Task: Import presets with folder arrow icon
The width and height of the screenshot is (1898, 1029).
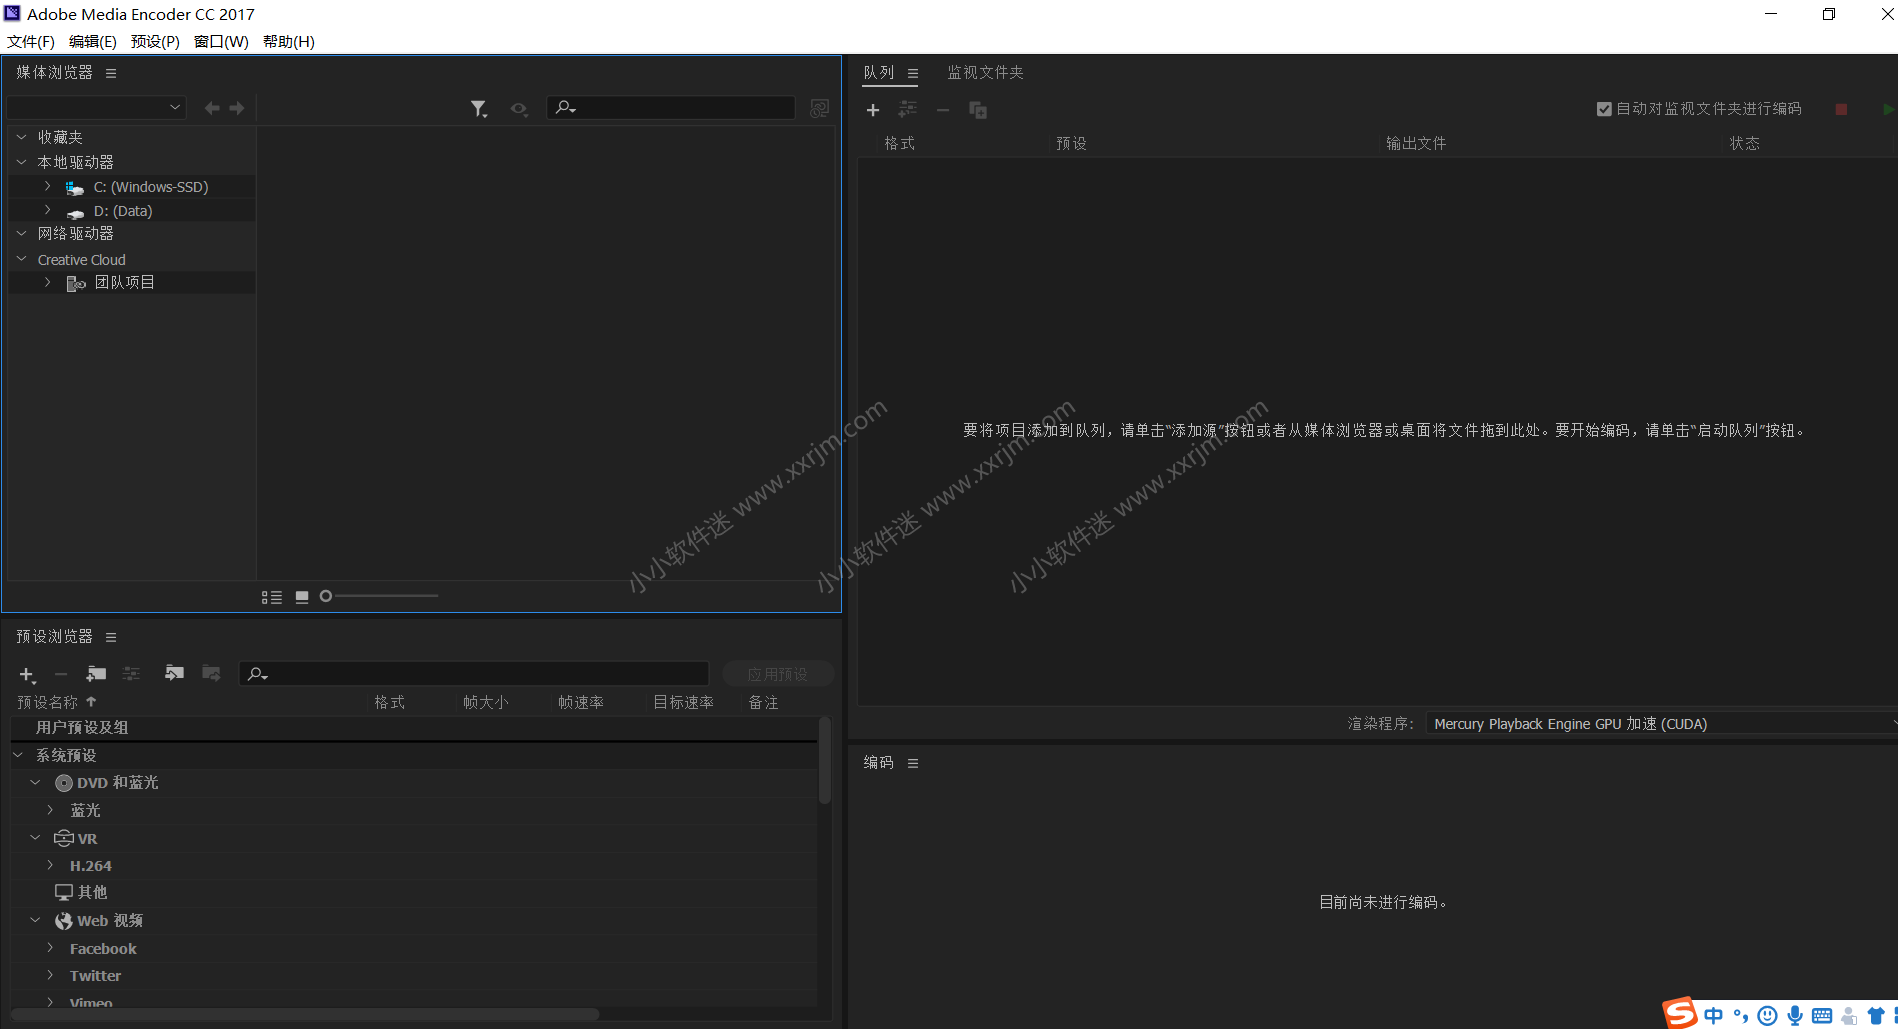Action: click(x=174, y=673)
